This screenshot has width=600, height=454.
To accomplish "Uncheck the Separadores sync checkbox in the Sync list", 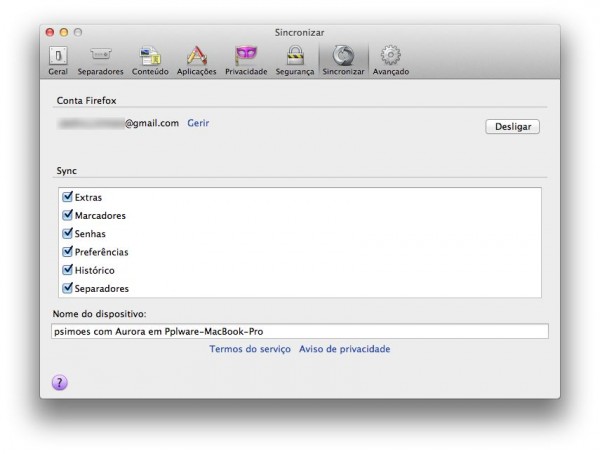I will click(67, 288).
